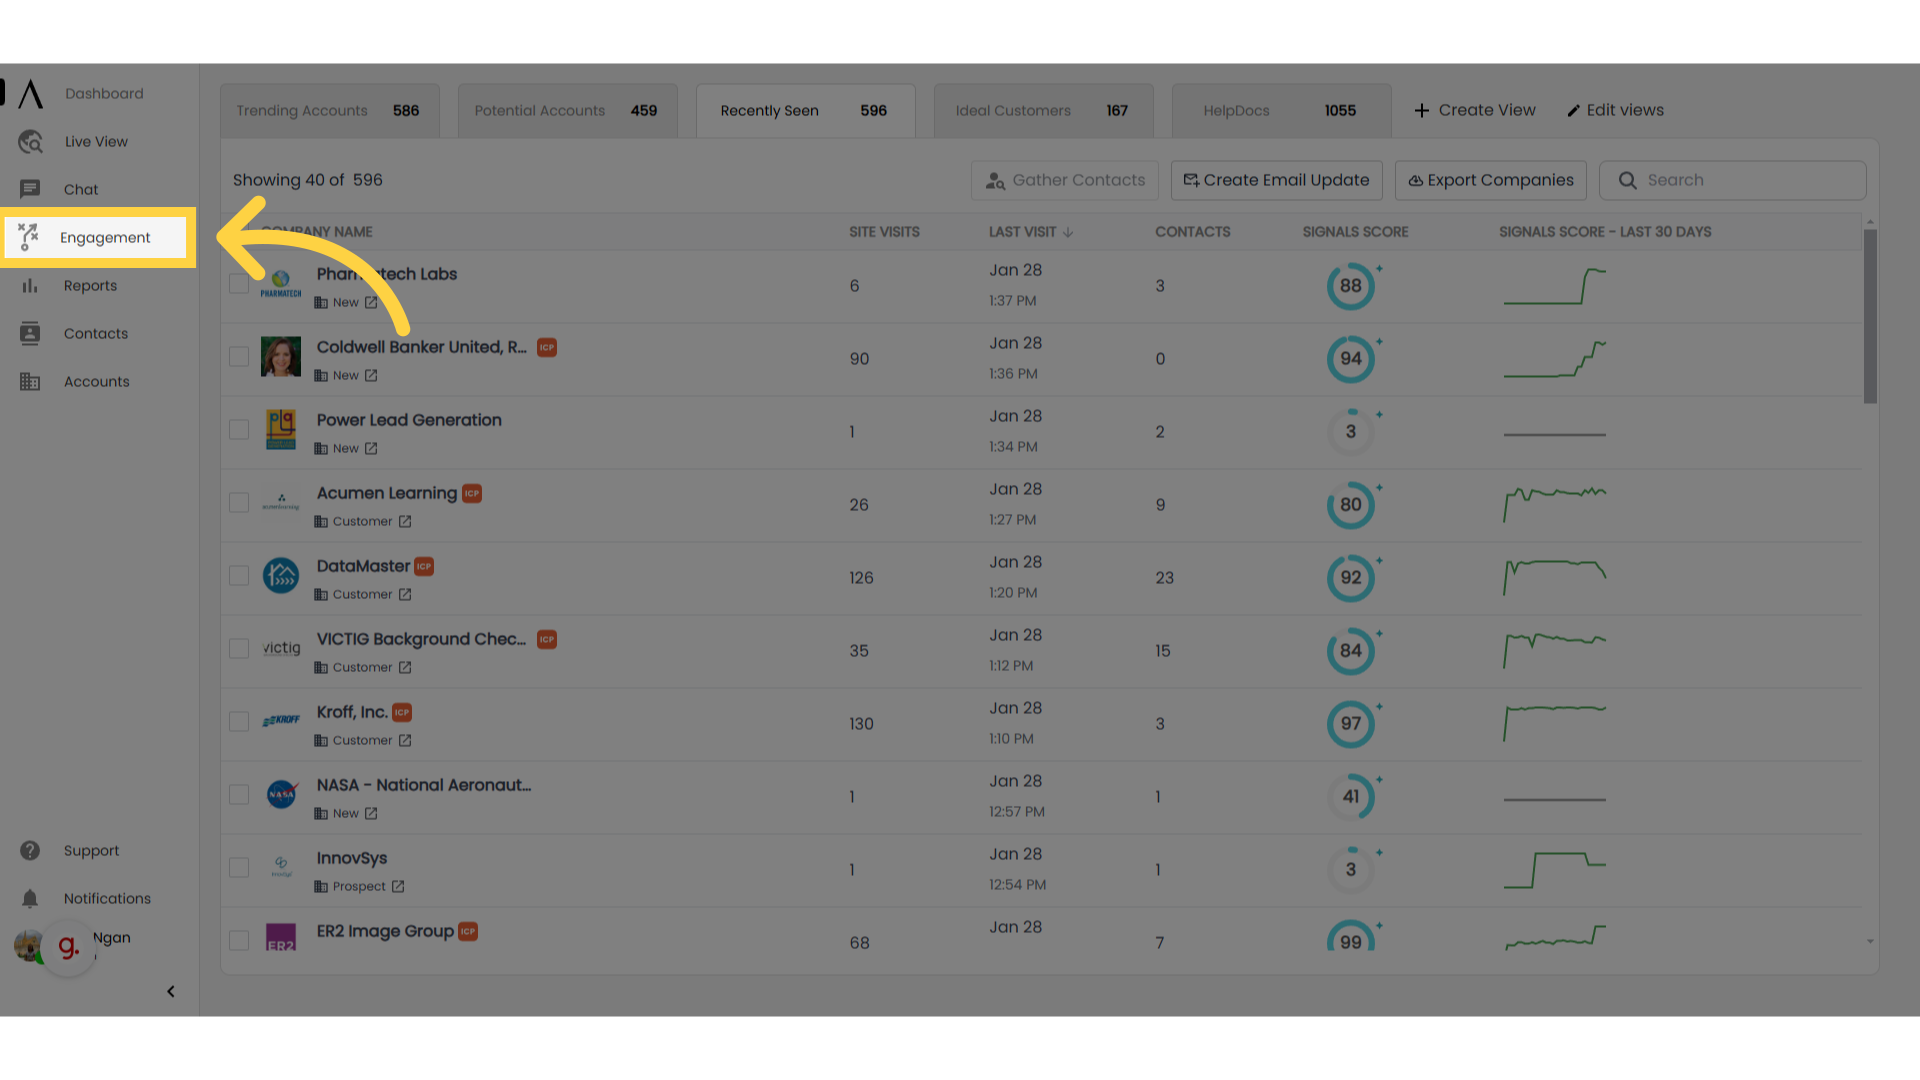Click the signals score 92 ring for DataMaster
Image resolution: width=1920 pixels, height=1080 pixels.
pyautogui.click(x=1351, y=578)
